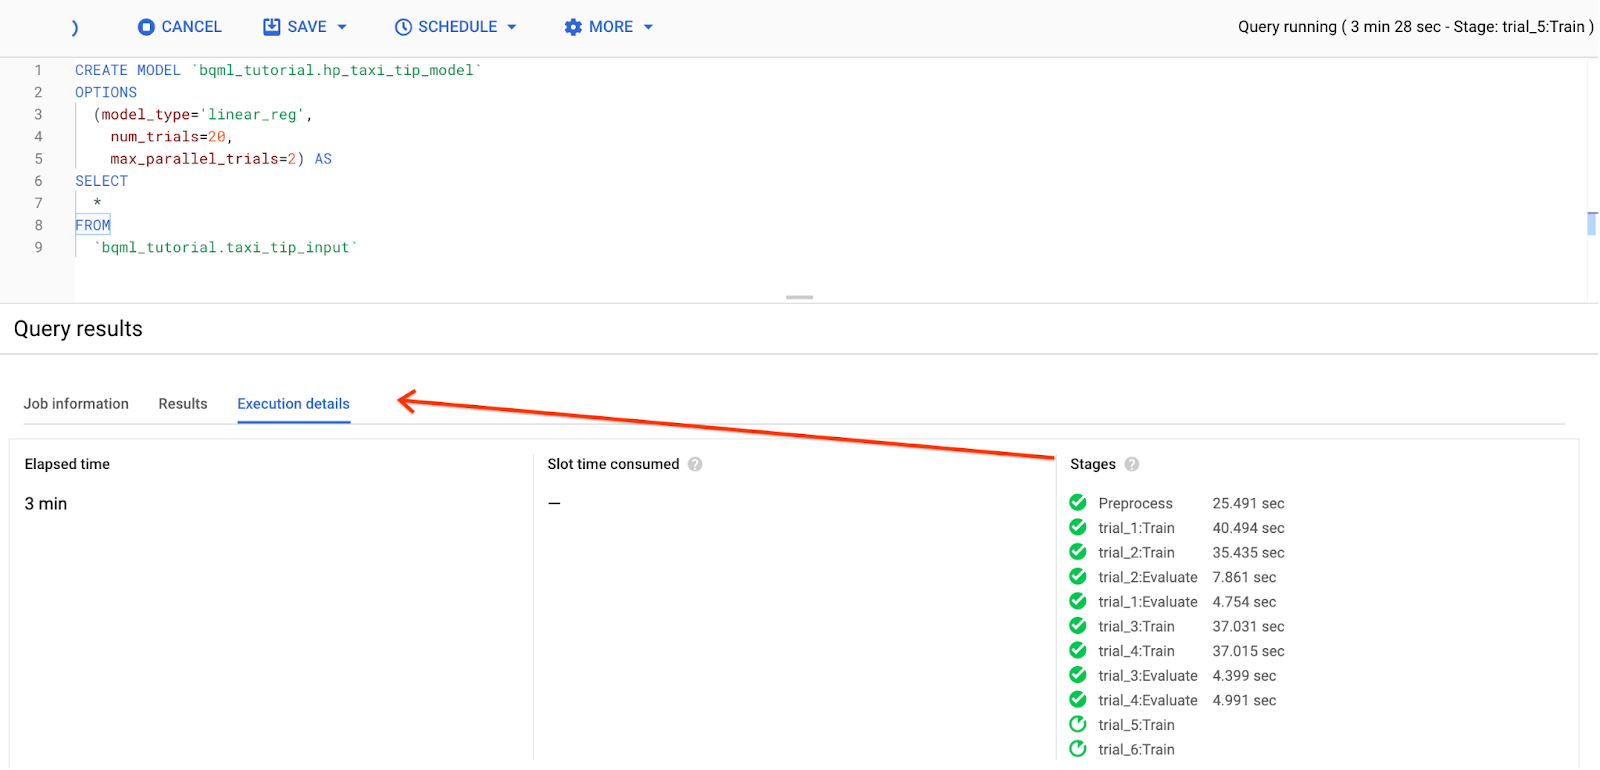The height and width of the screenshot is (770, 1600).
Task: Click the SELECT keyword on line 6
Action: pyautogui.click(x=102, y=181)
